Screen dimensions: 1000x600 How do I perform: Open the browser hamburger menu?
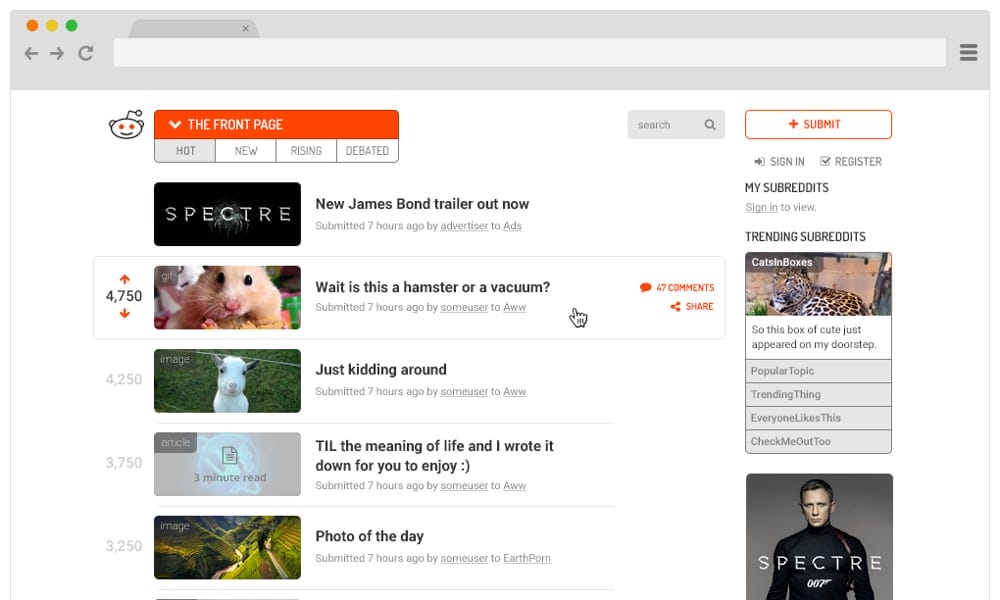tap(967, 52)
